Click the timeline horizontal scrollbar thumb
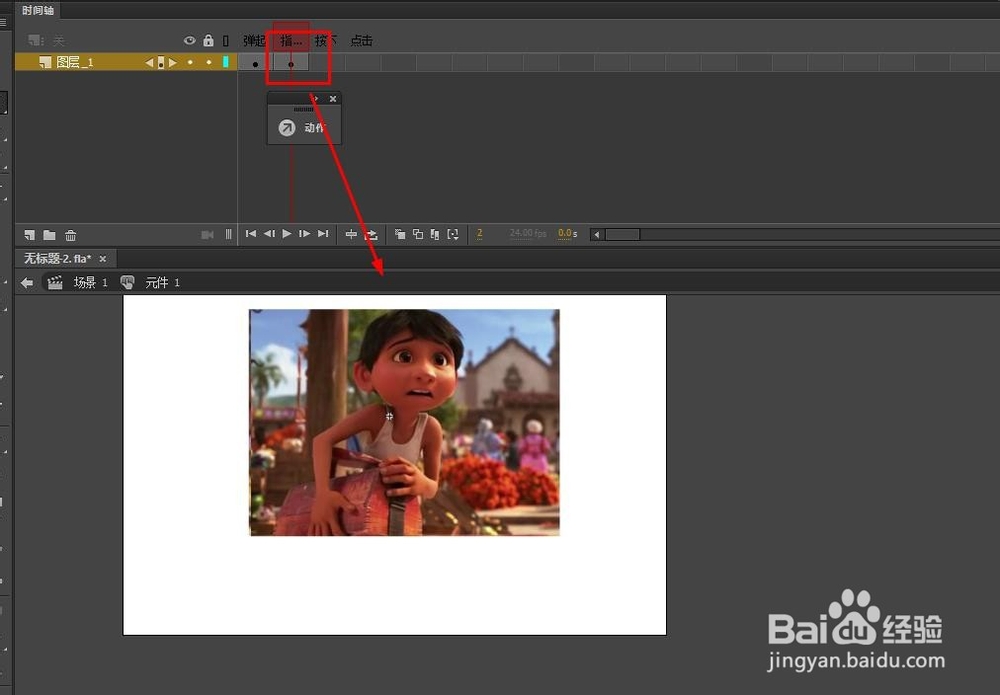The height and width of the screenshot is (695, 1000). click(x=622, y=235)
